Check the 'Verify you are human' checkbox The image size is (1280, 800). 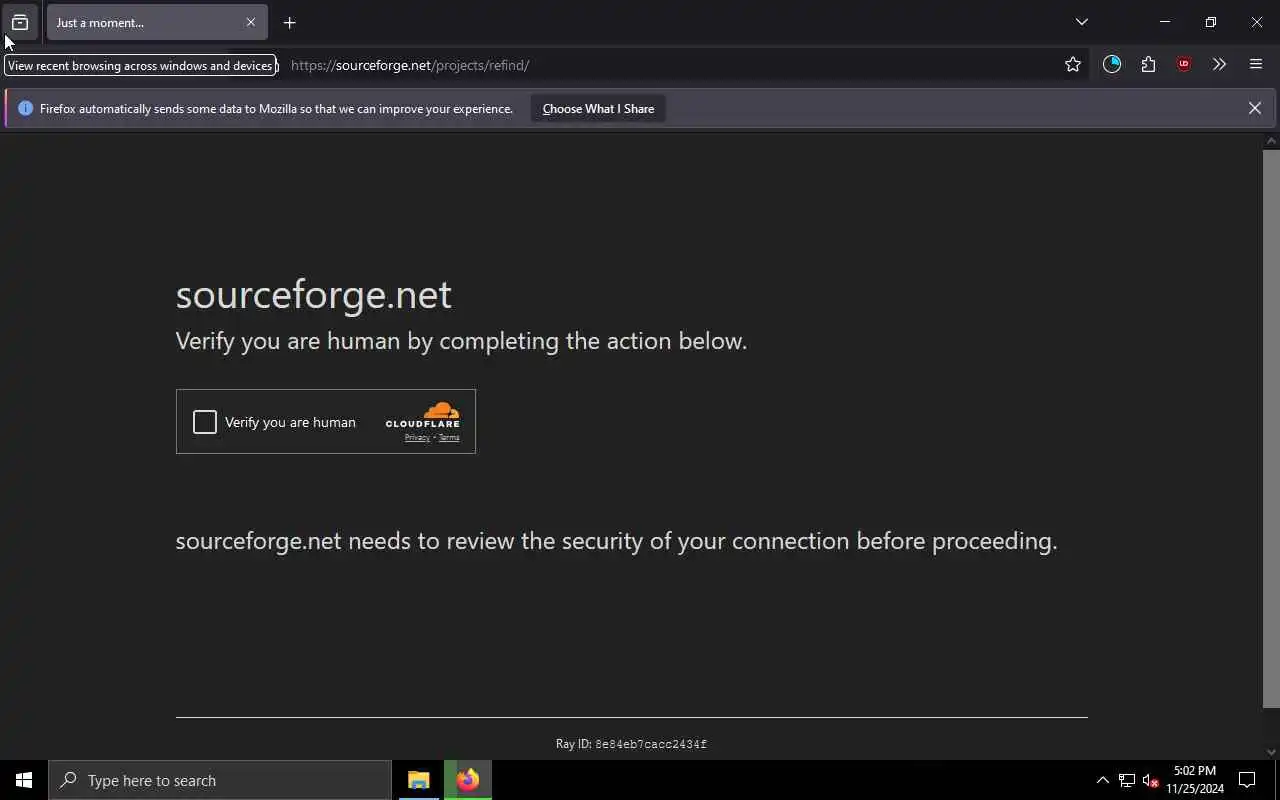(x=205, y=422)
